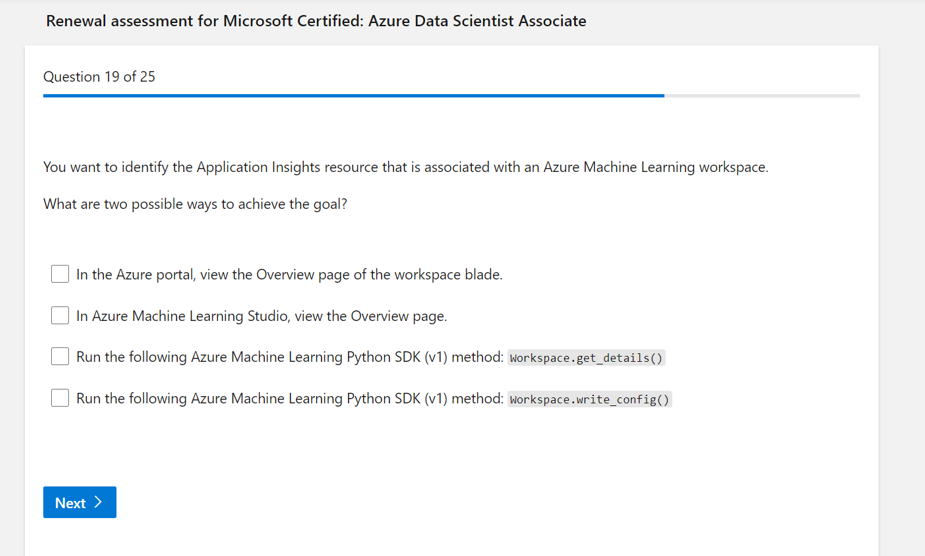The height and width of the screenshot is (556, 925).
Task: Click the Workspace.write_config() code snippet
Action: tap(589, 400)
